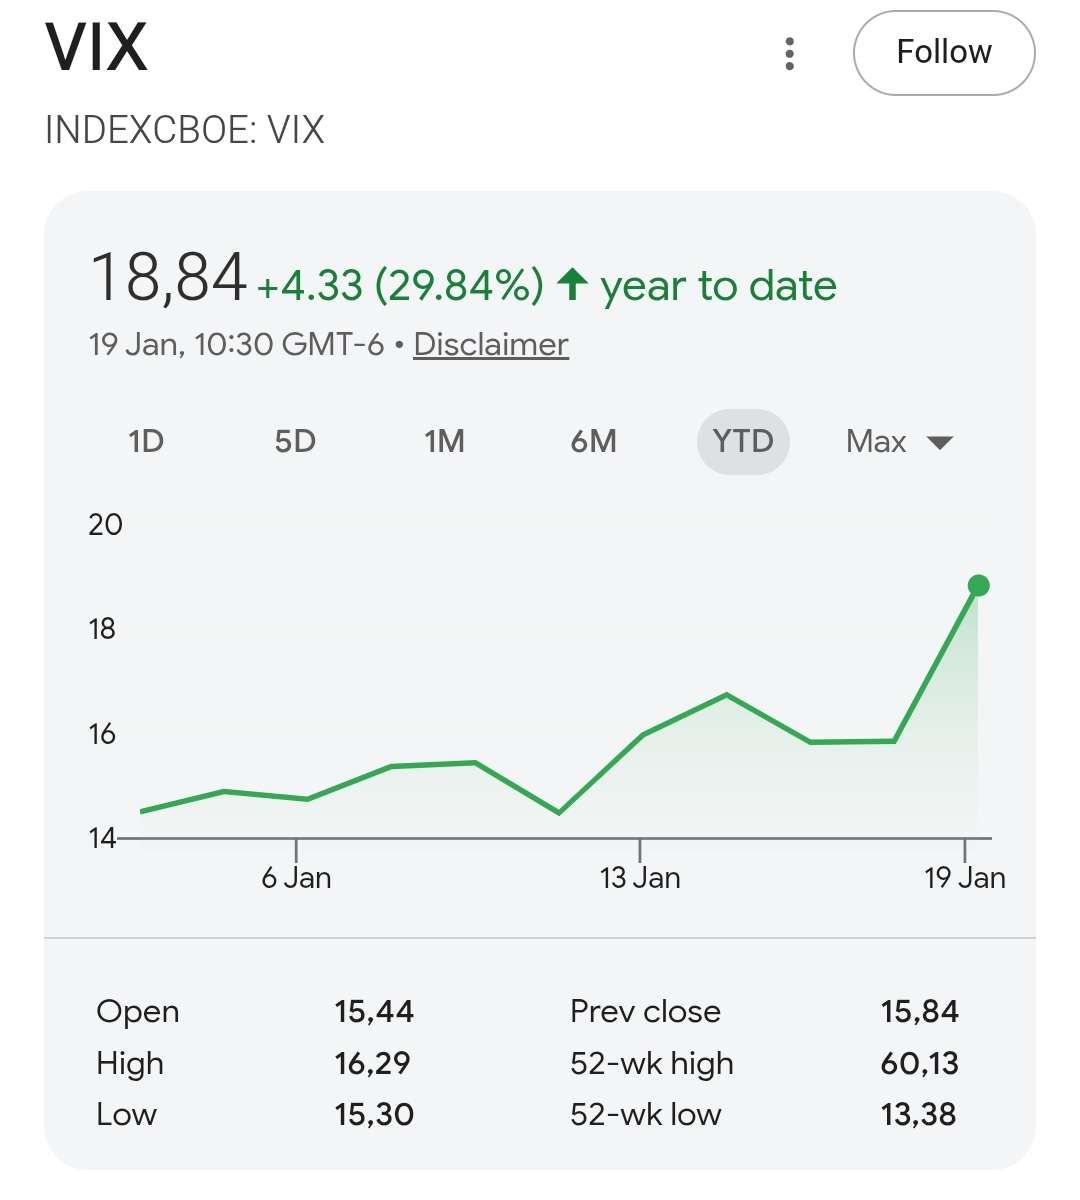Show the 1M chart range
The height and width of the screenshot is (1200, 1080).
coord(444,441)
